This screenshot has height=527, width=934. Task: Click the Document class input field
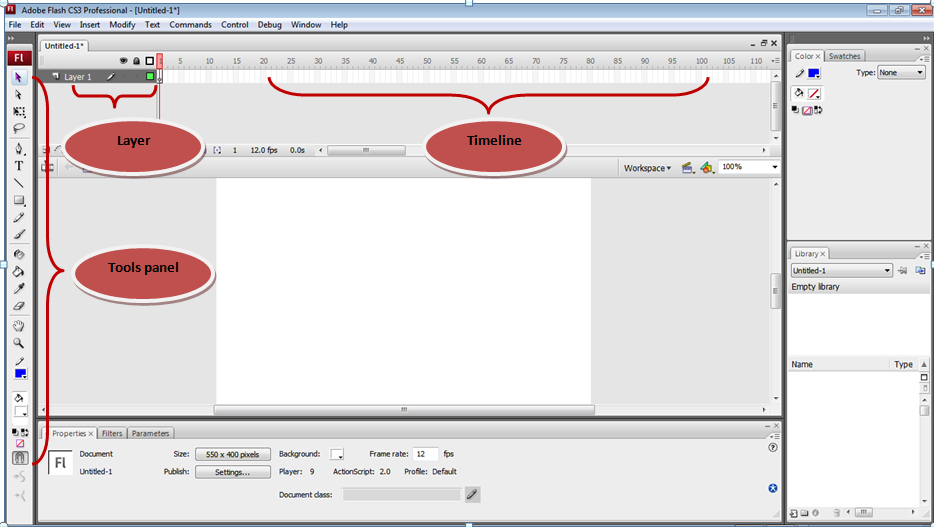tap(402, 494)
